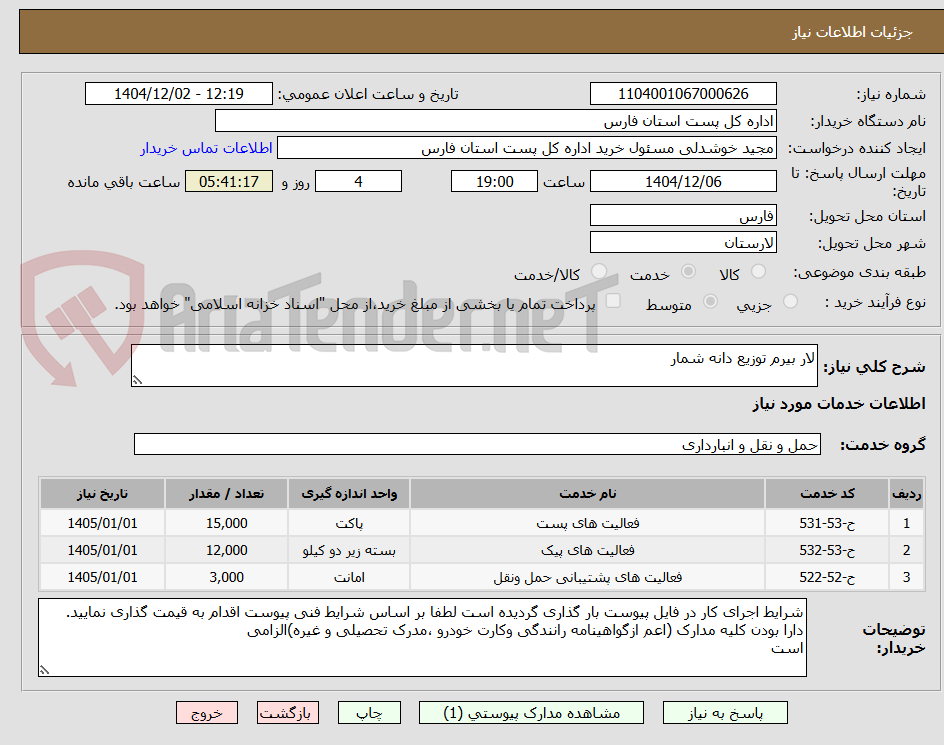The image size is (944, 745).
Task: Select the متوسط purchase type radio
Action: click(x=710, y=301)
